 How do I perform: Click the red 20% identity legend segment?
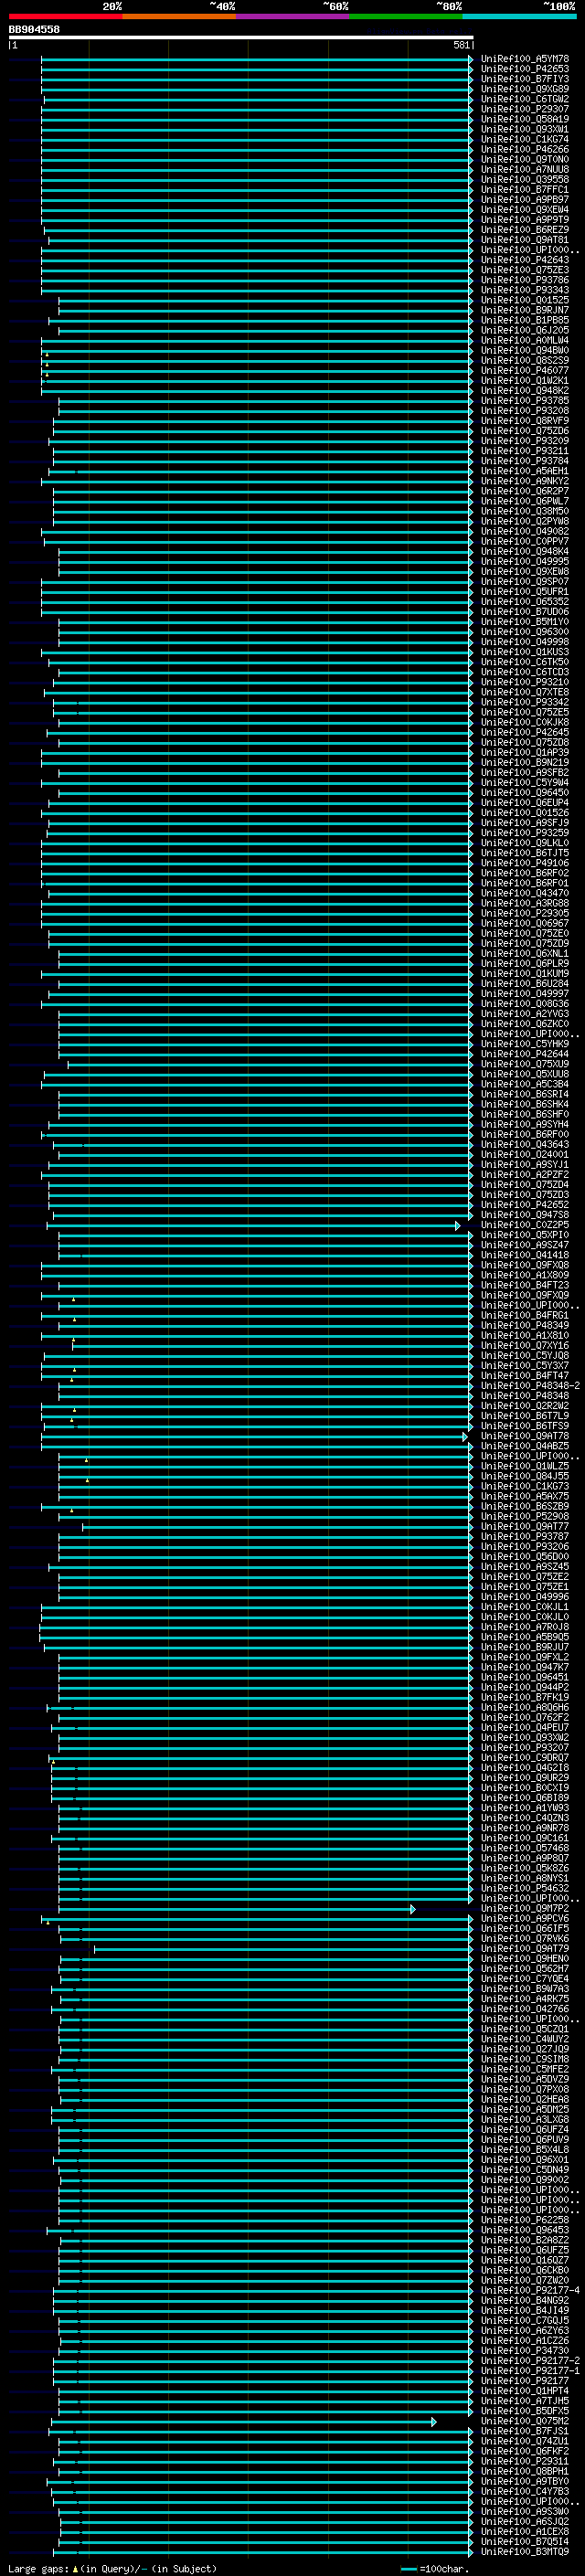click(65, 16)
